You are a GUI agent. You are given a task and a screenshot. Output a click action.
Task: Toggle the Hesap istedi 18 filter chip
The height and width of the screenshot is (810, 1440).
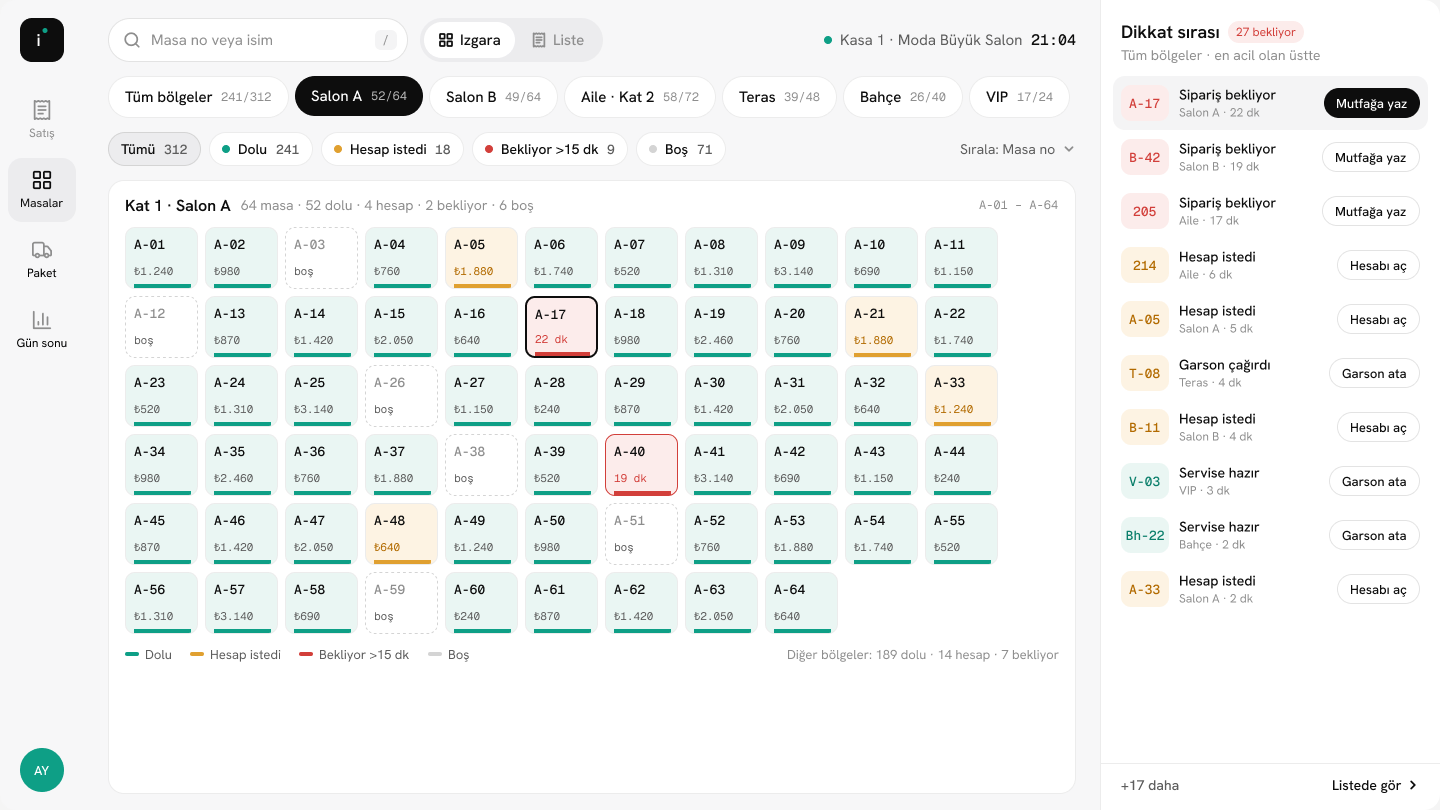pyautogui.click(x=392, y=149)
